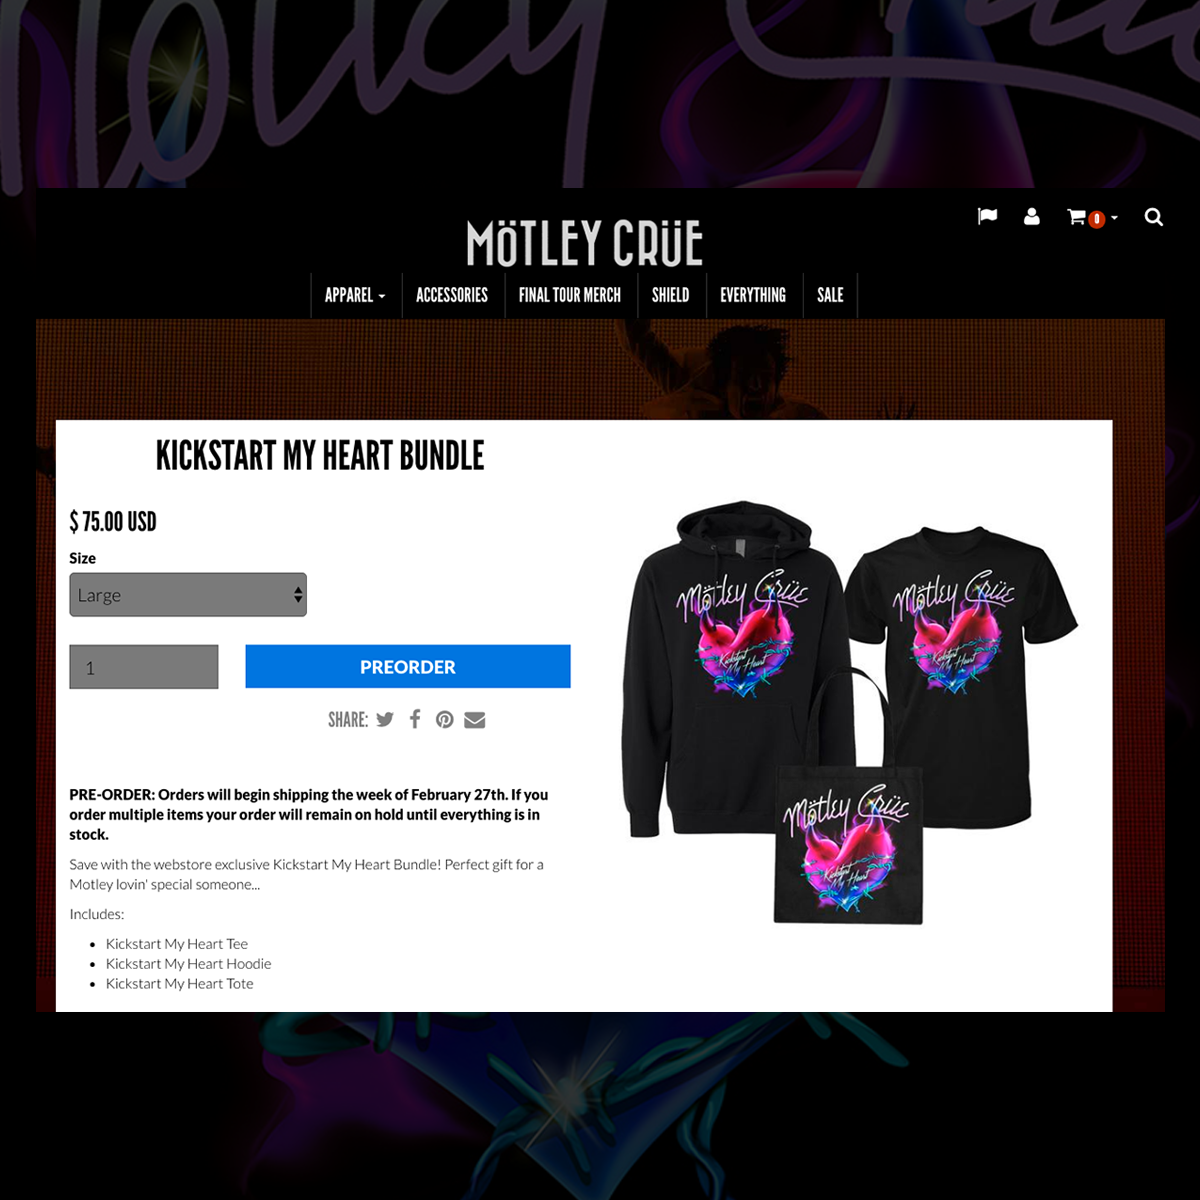
Task: Expand the Apparel menu
Action: point(355,295)
